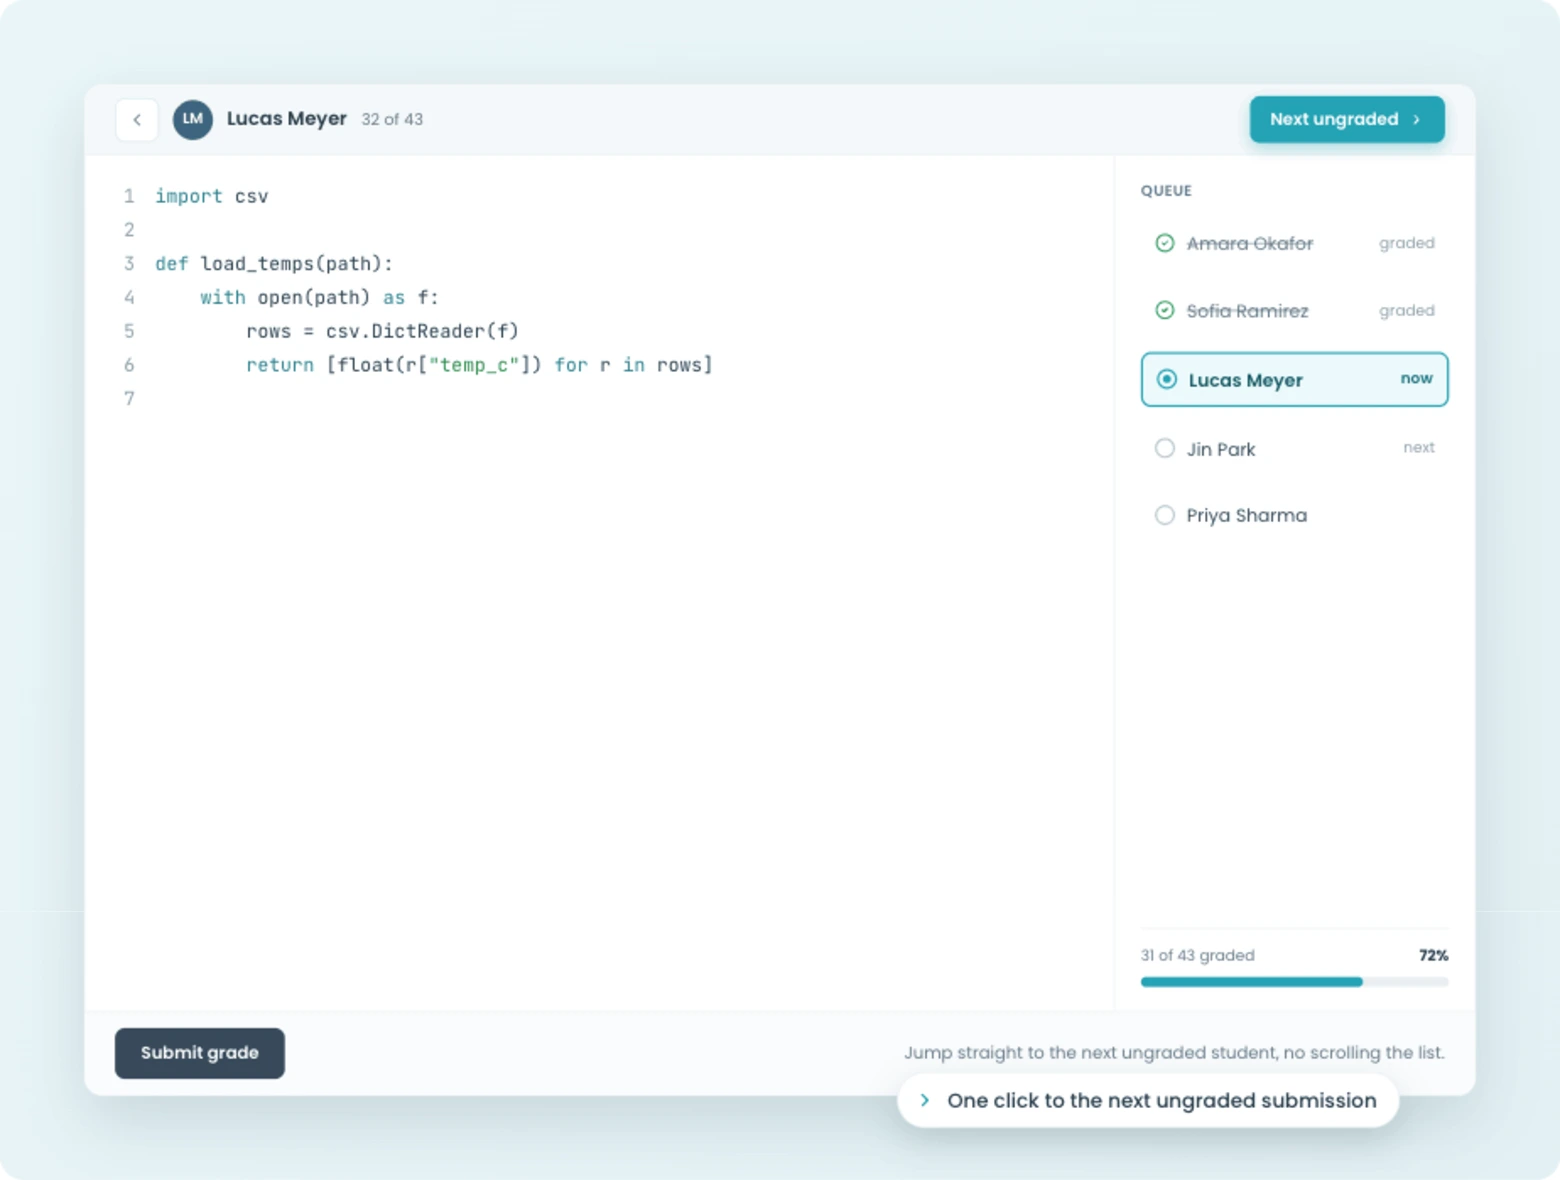The image size is (1560, 1180).
Task: Go back using the left chevron button
Action: pos(137,120)
